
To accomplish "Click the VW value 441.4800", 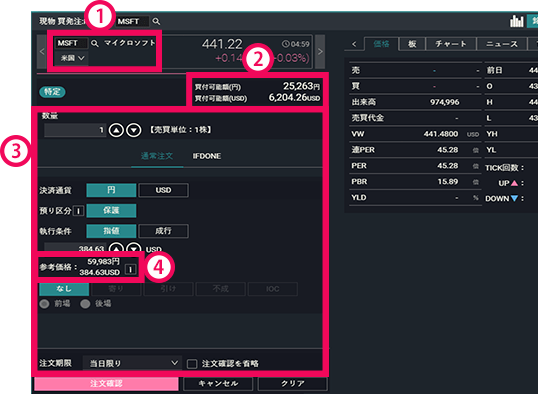I will click(x=441, y=134).
